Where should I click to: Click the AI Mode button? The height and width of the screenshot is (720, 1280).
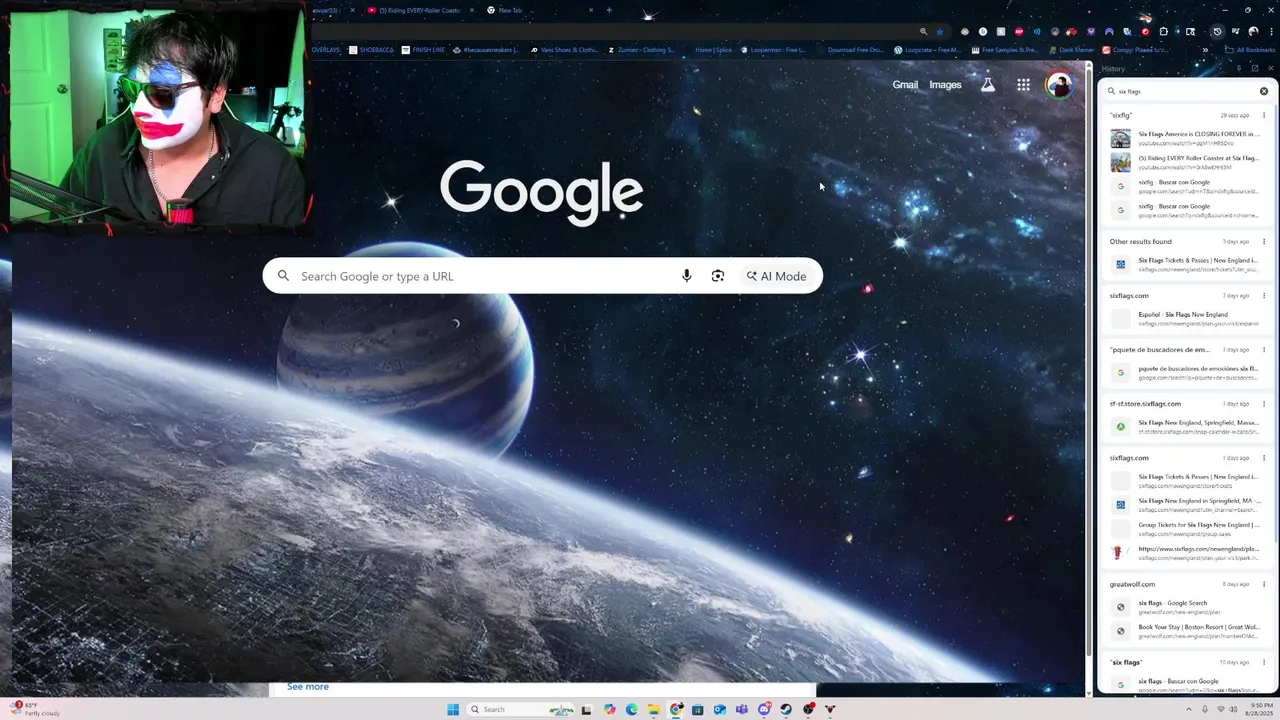tap(776, 276)
